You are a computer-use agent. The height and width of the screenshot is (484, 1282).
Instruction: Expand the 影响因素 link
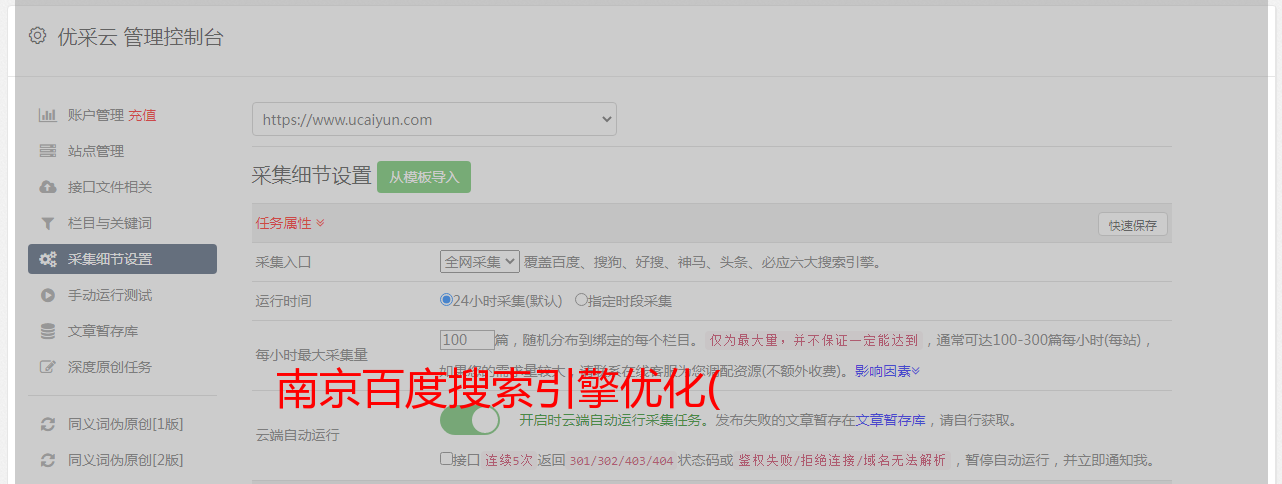(887, 370)
